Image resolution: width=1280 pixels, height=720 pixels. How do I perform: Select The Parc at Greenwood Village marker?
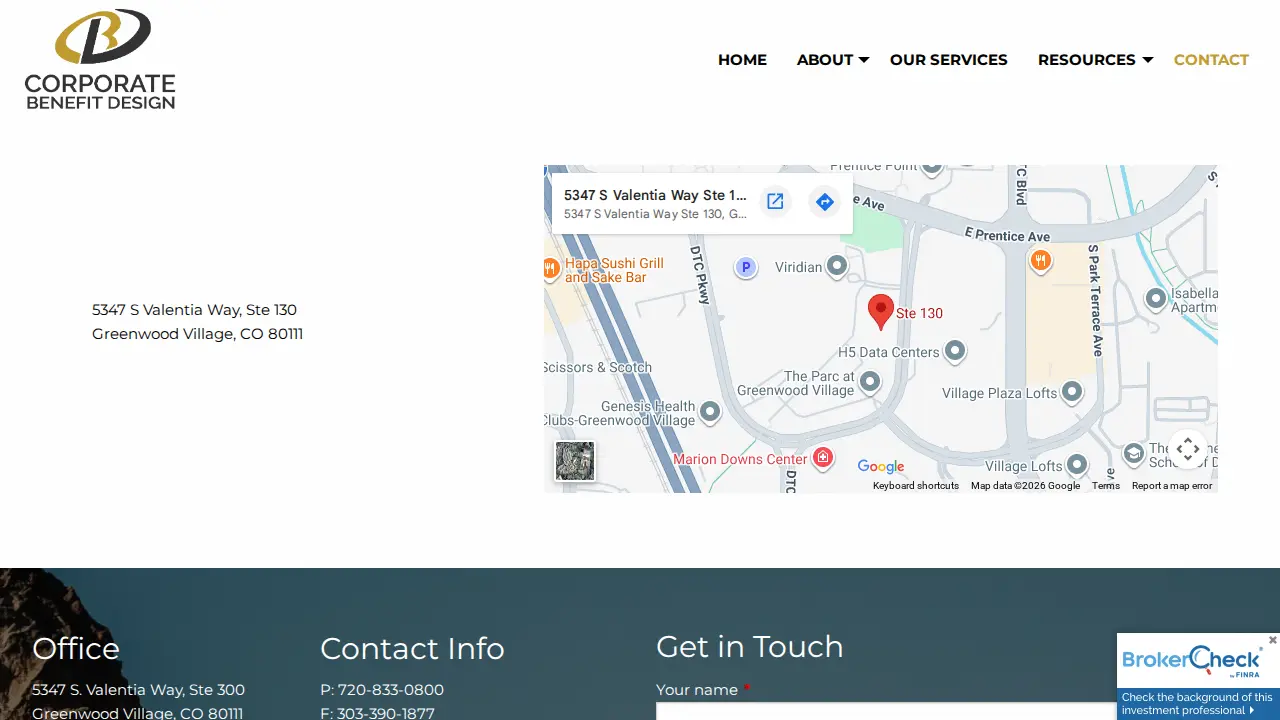(870, 382)
